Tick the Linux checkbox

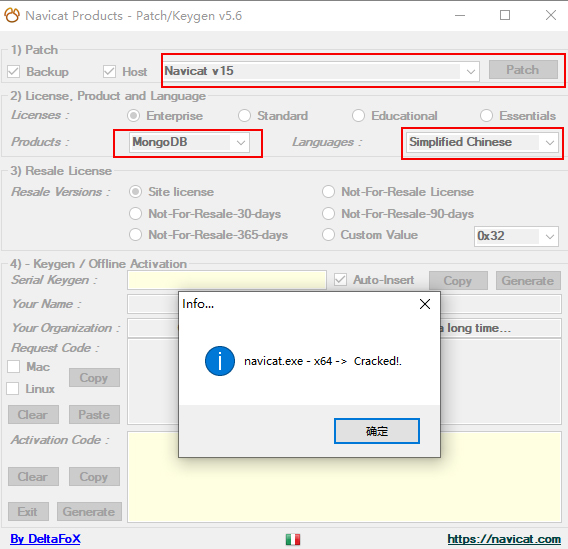click(13, 389)
